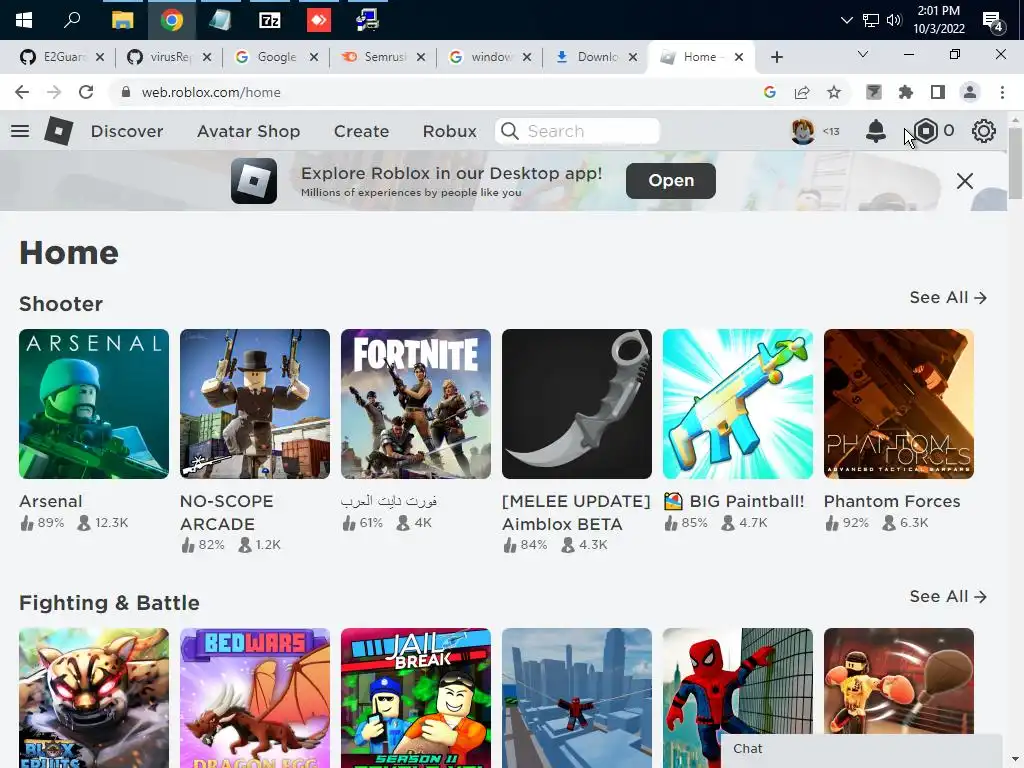Open the user avatar profile
The image size is (1024, 768).
[803, 131]
